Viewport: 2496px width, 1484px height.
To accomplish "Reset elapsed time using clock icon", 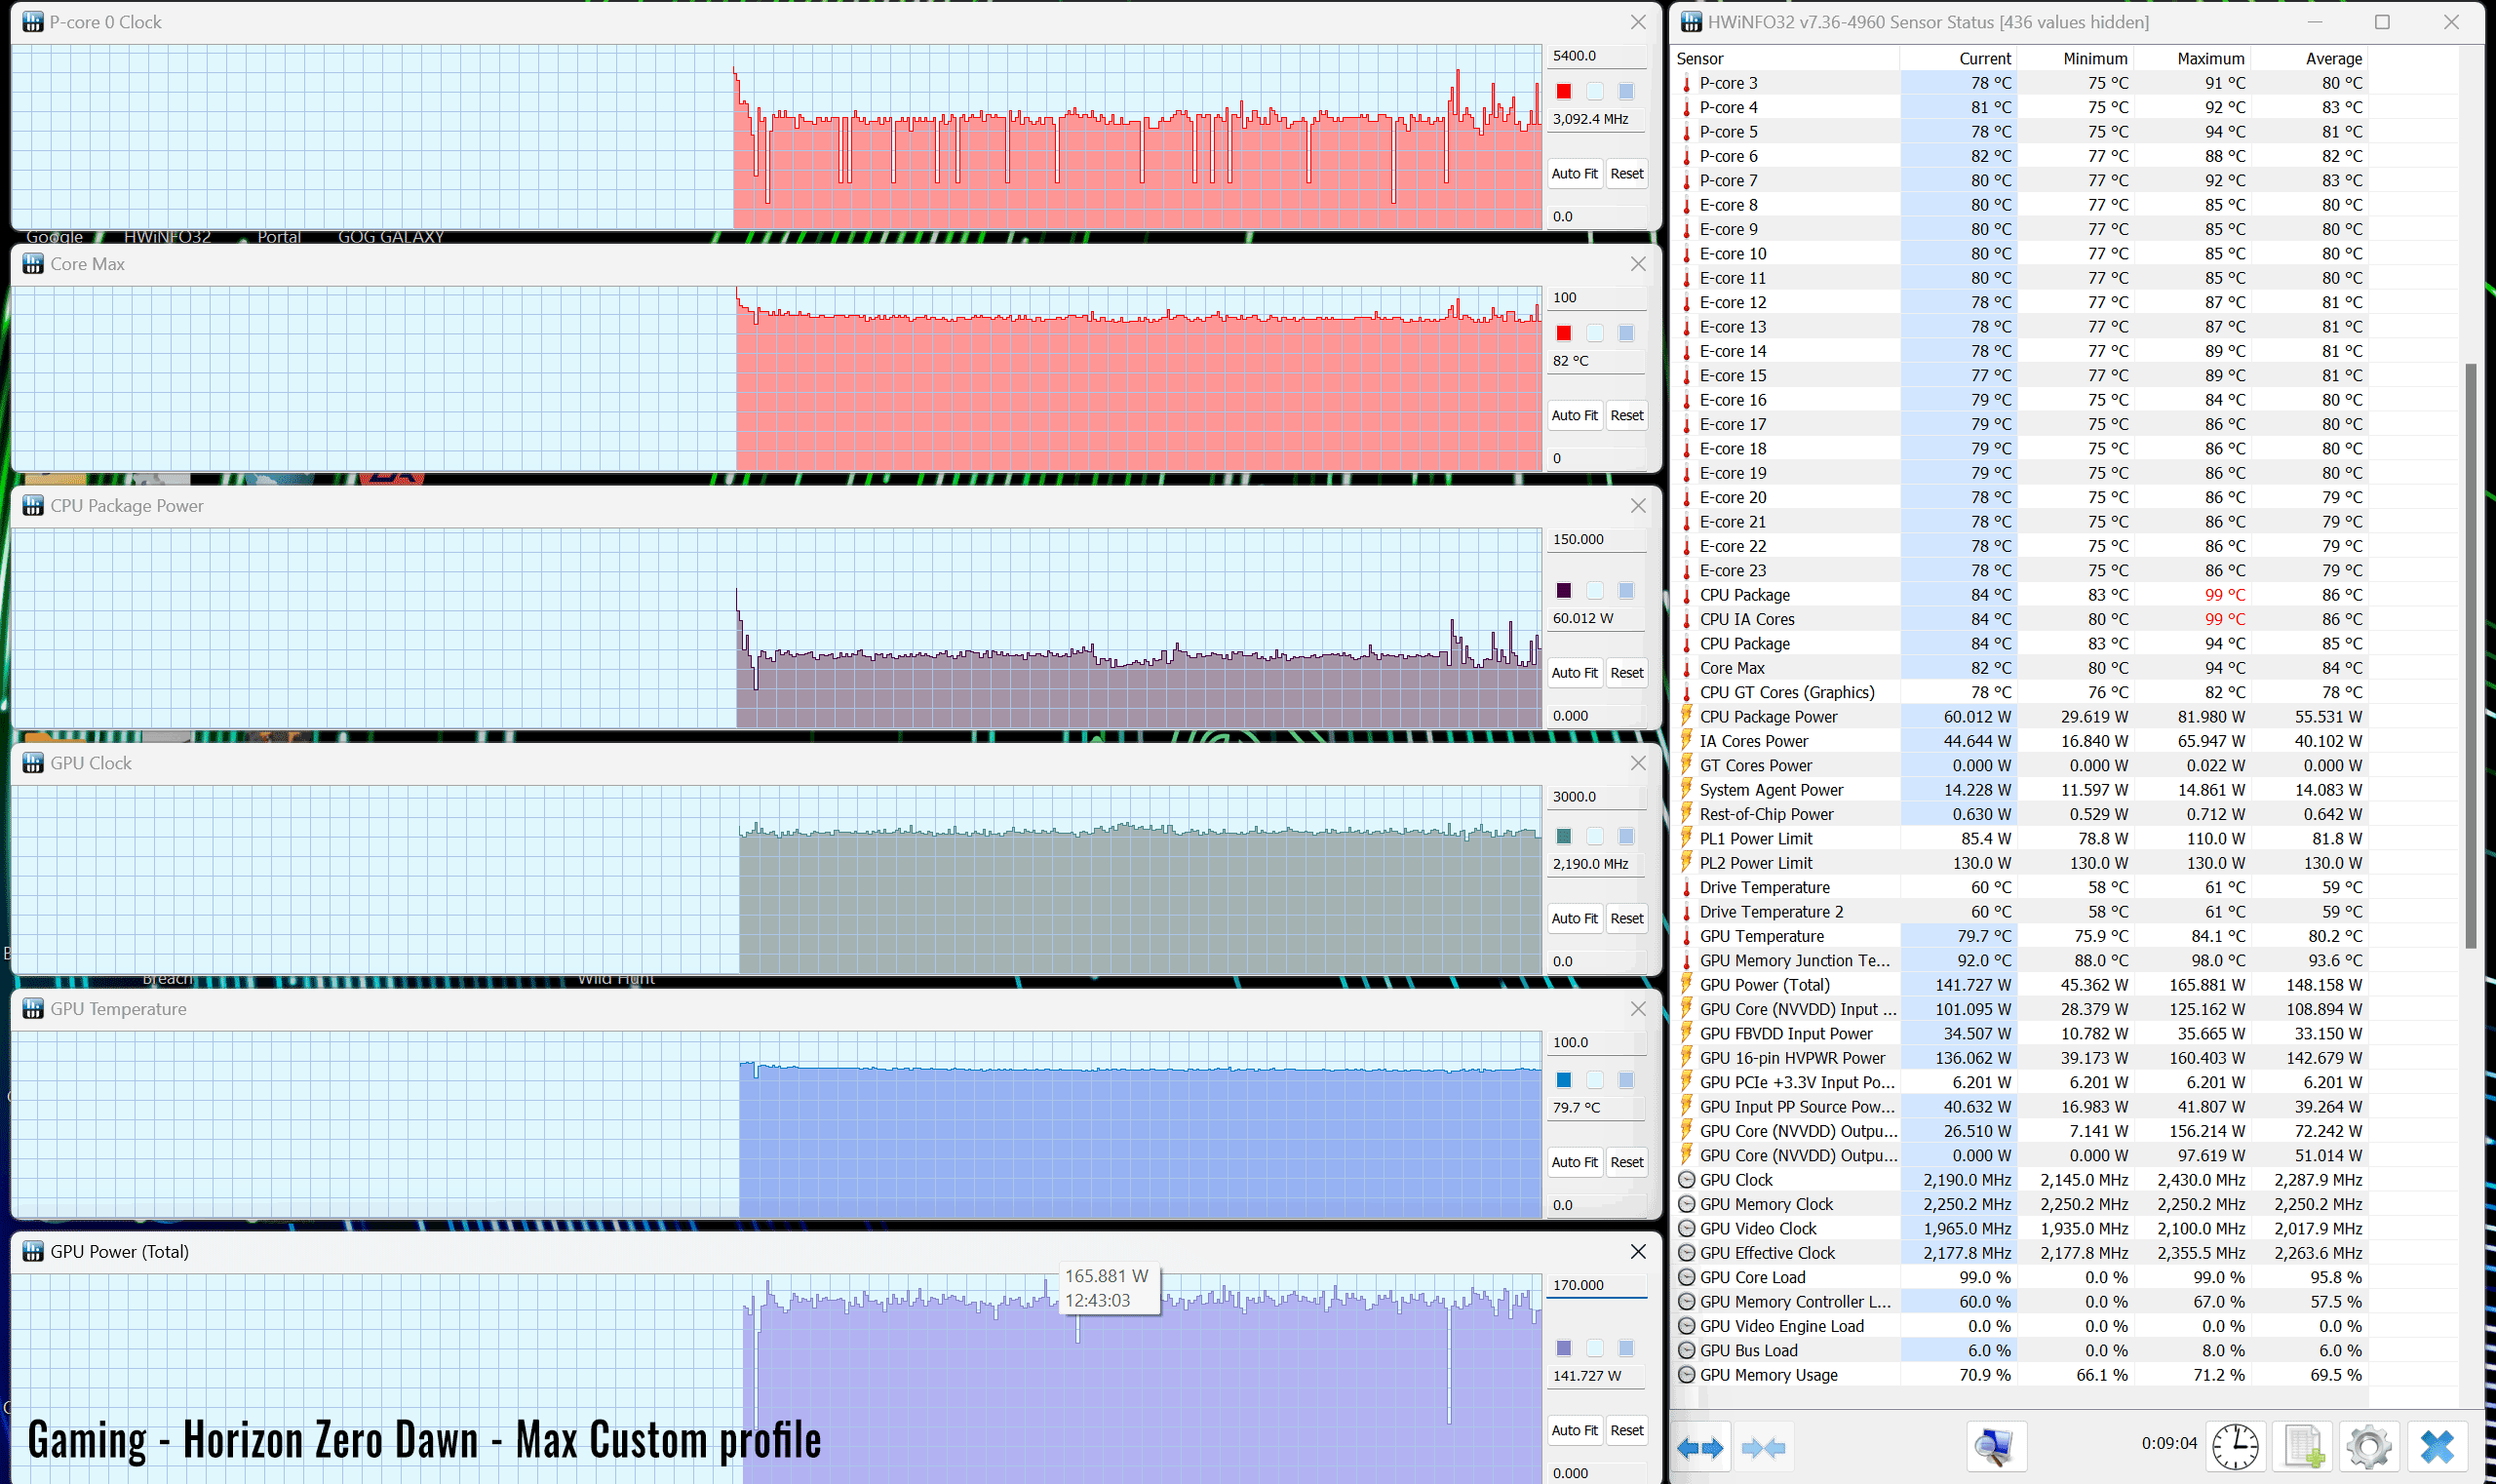I will [2234, 1447].
